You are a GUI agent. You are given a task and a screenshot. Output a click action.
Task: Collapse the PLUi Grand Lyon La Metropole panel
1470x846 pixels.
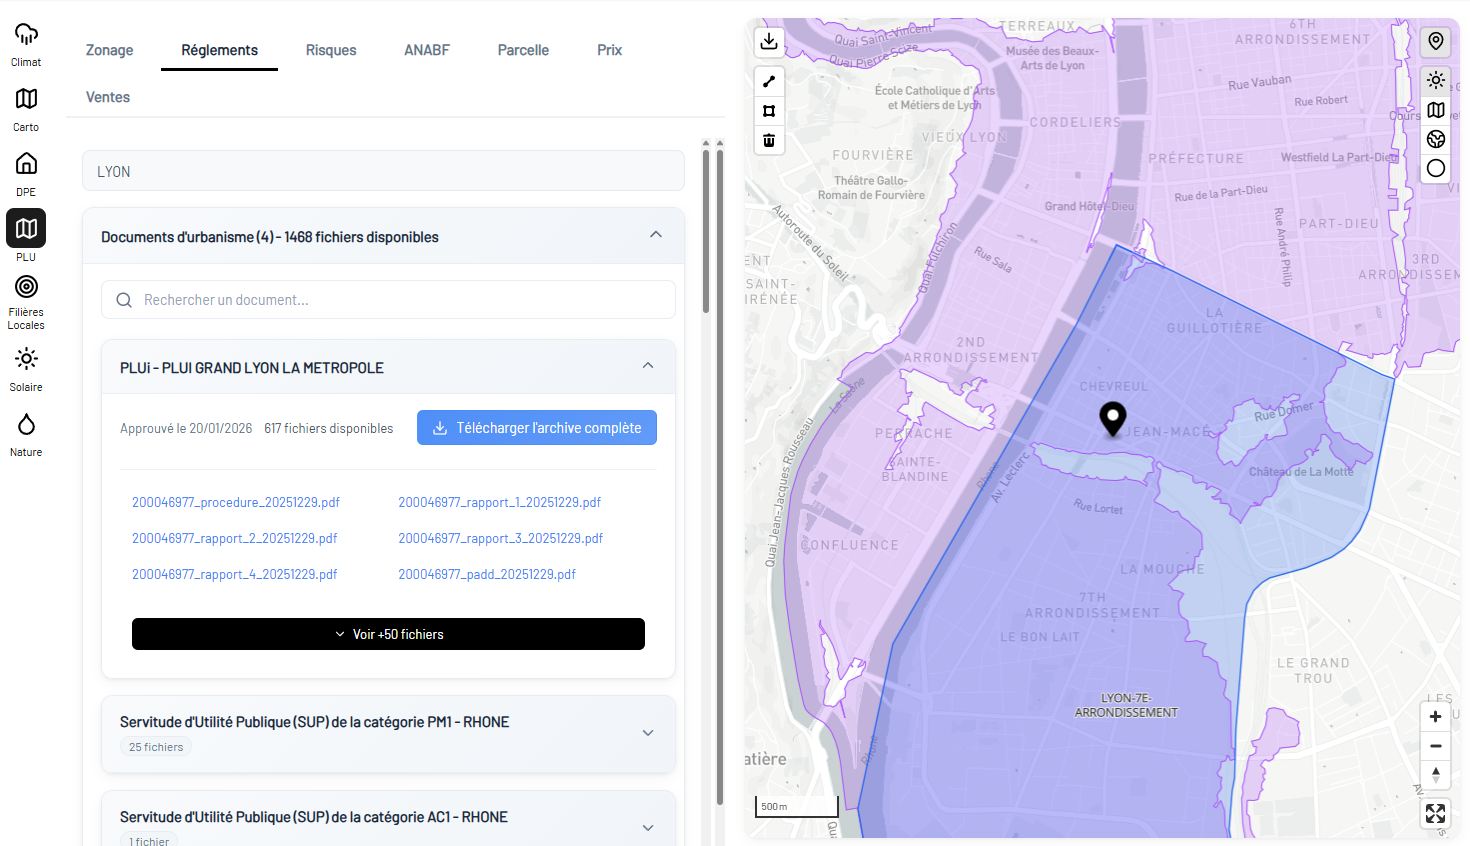648,366
